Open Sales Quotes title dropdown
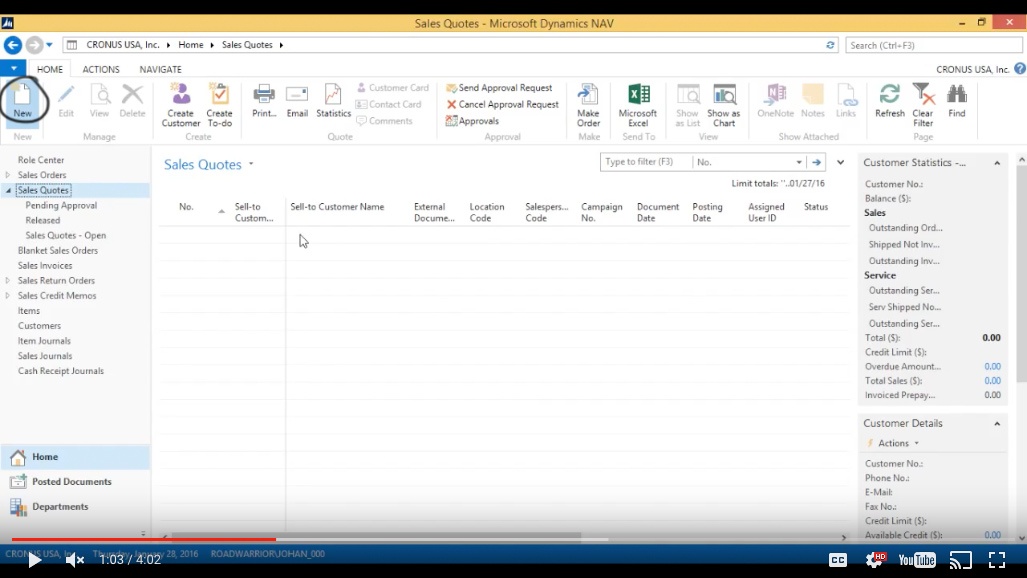The width and height of the screenshot is (1027, 578). [251, 164]
